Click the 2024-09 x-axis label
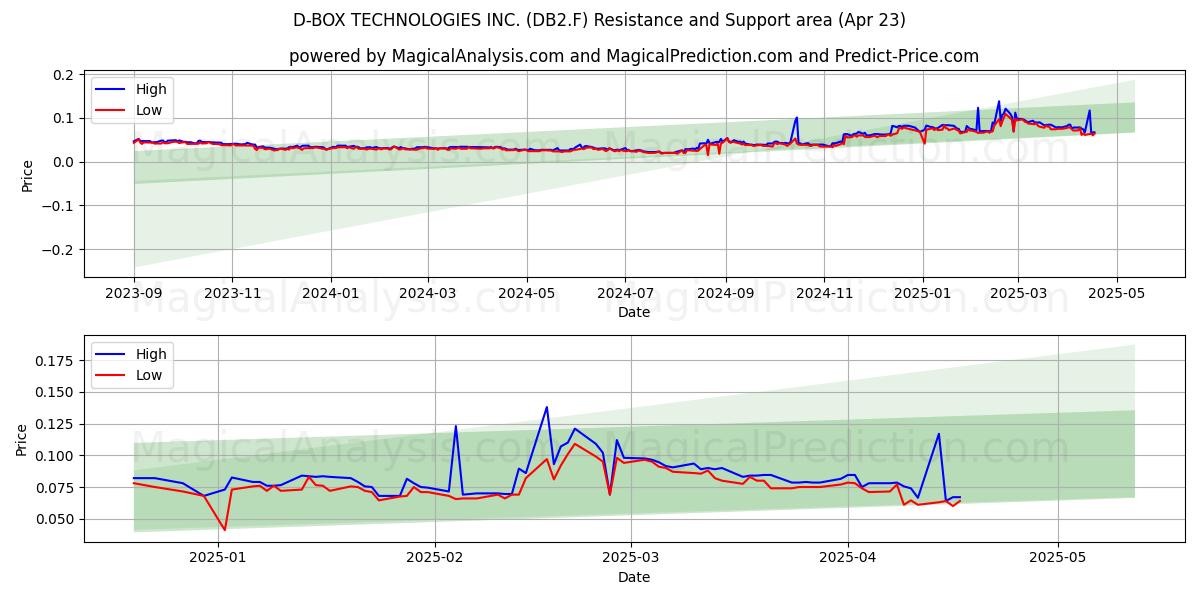Viewport: 1200px width, 600px height. coord(725,294)
